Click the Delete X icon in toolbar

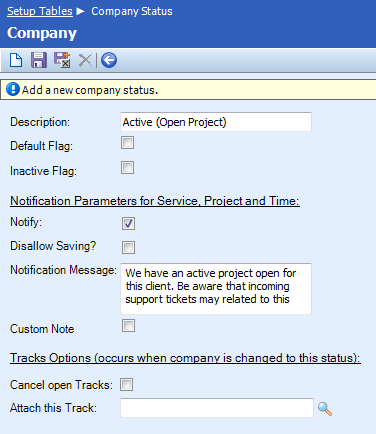point(85,60)
